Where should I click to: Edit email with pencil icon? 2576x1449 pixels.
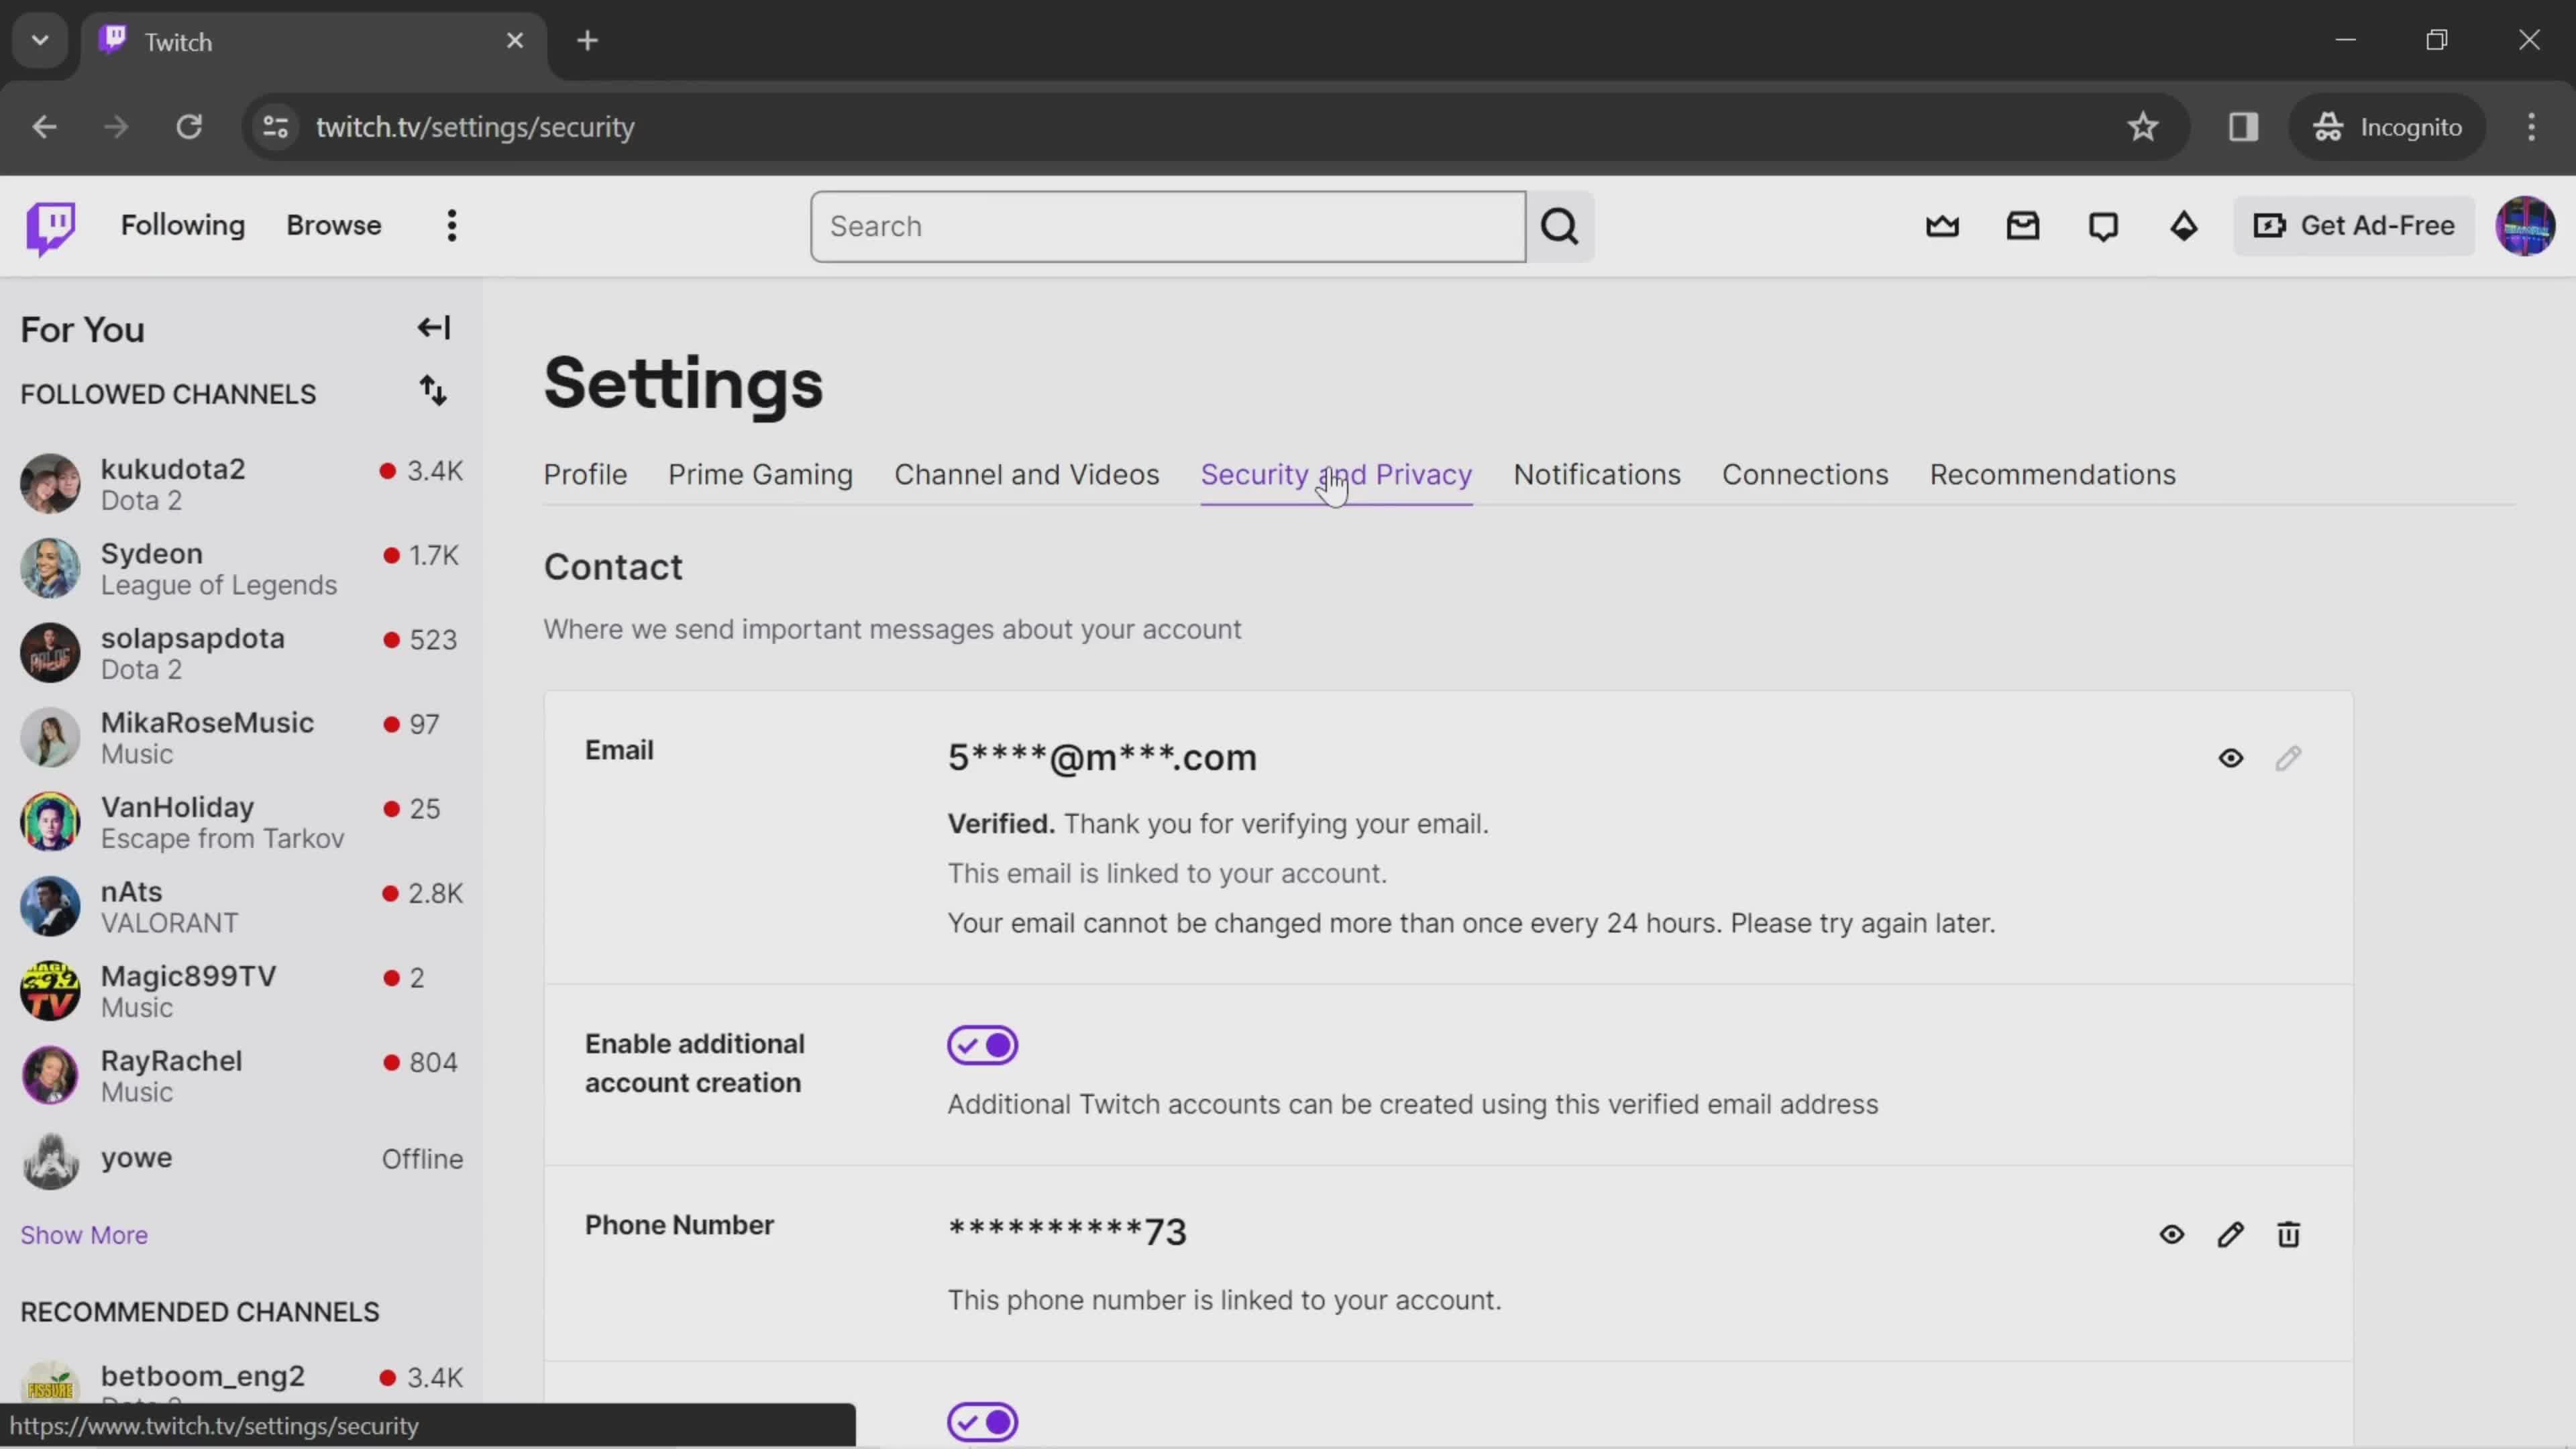tap(2288, 758)
